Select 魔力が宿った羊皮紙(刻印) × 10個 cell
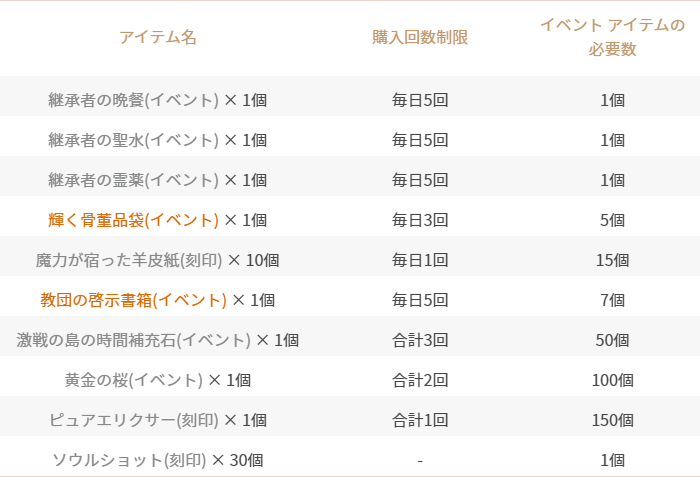700x477 pixels. coord(158,260)
